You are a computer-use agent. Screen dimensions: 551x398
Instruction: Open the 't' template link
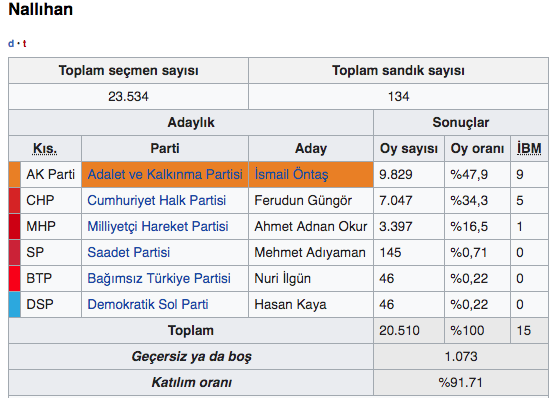(x=25, y=44)
